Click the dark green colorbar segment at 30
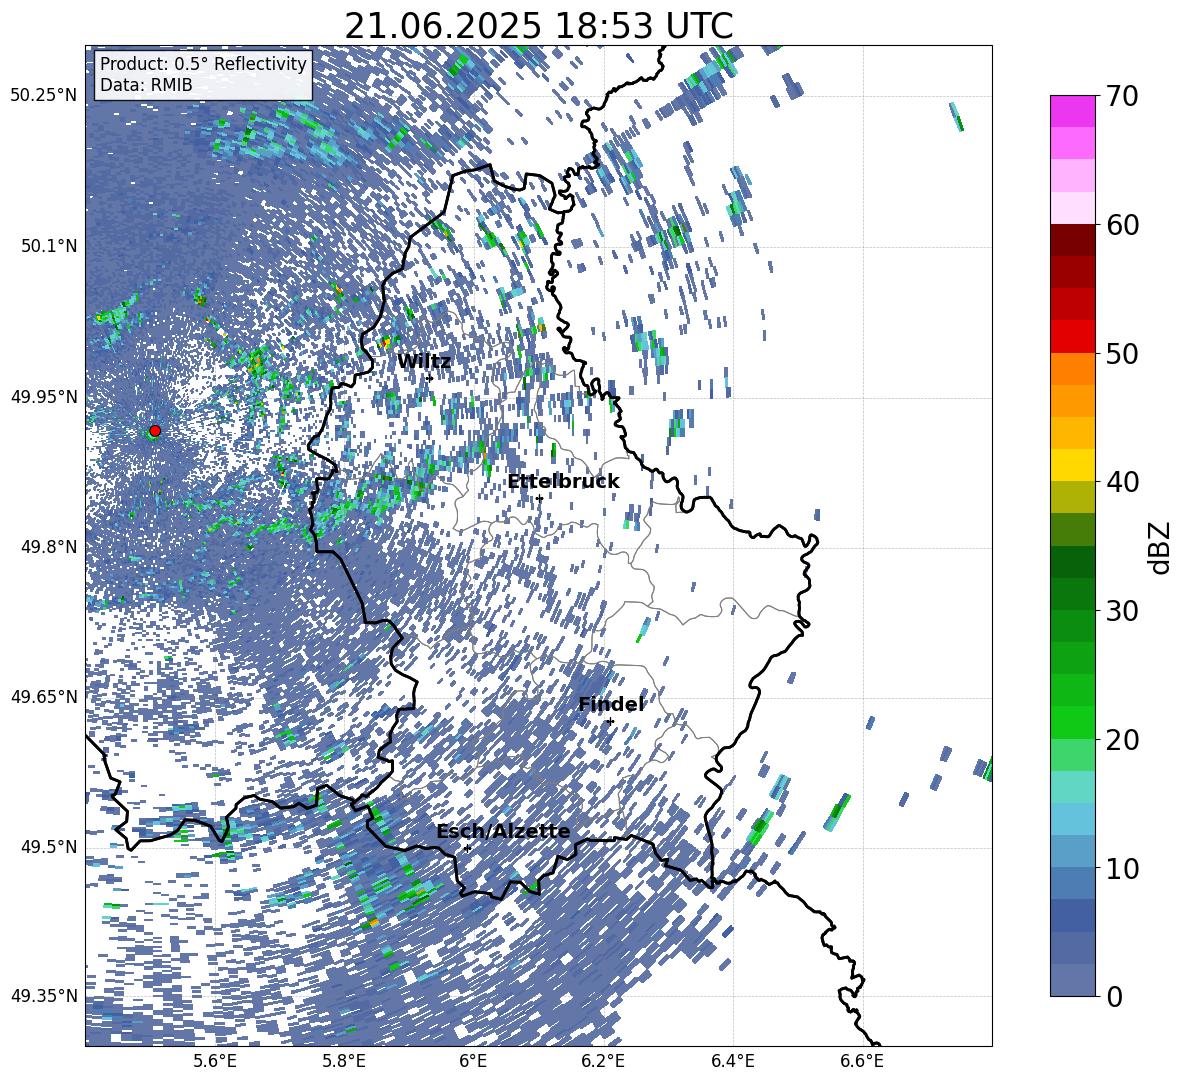 pos(1072,594)
